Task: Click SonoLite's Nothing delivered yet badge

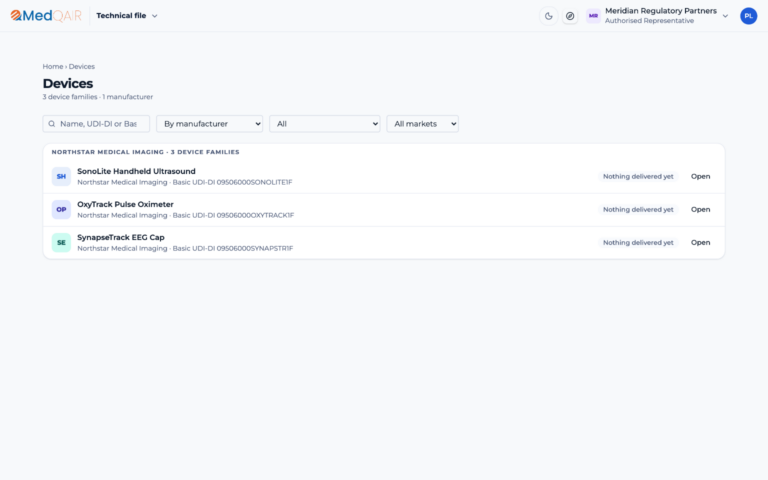Action: point(638,176)
